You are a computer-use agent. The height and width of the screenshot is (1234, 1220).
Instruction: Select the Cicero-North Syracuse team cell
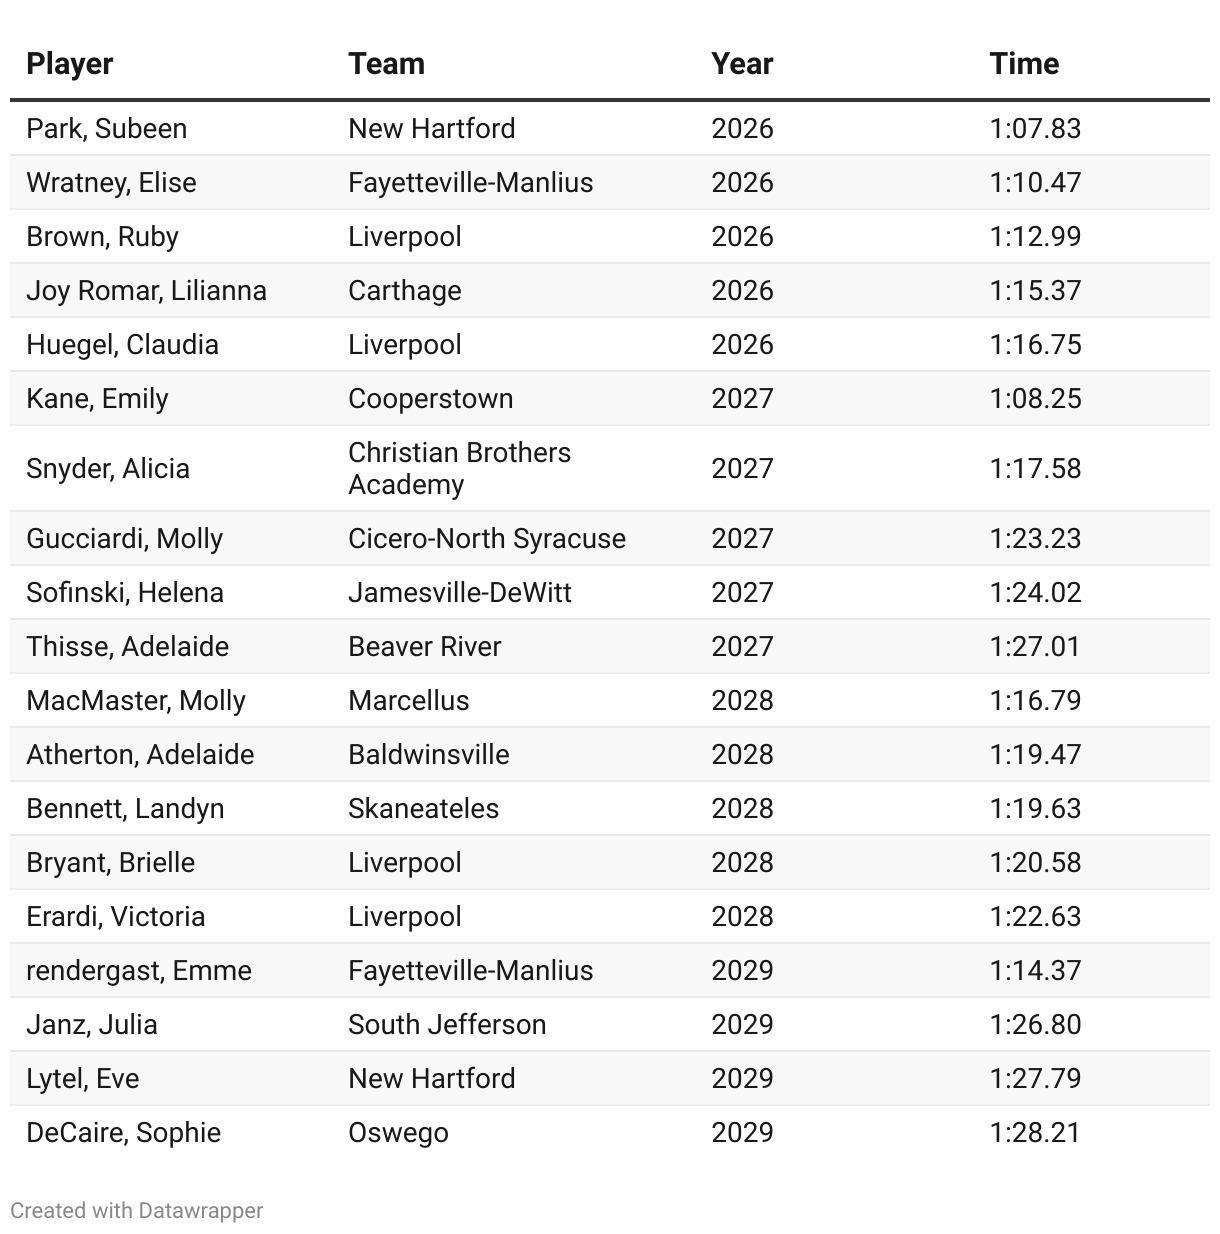tap(486, 539)
